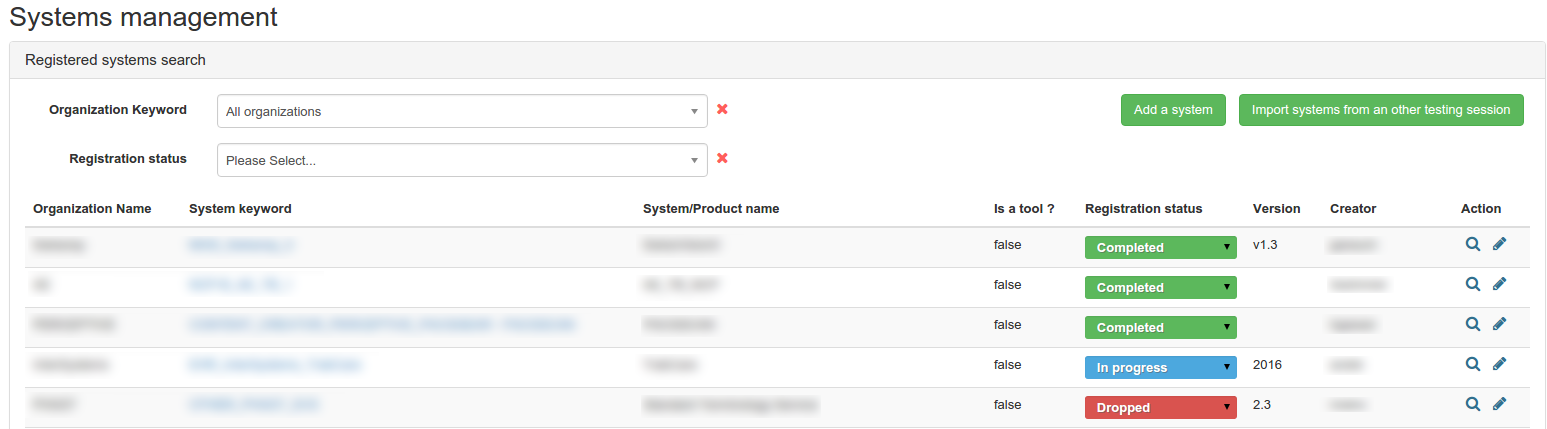This screenshot has width=1547, height=429.
Task: Reset the Registration status filter with red X
Action: 722,158
